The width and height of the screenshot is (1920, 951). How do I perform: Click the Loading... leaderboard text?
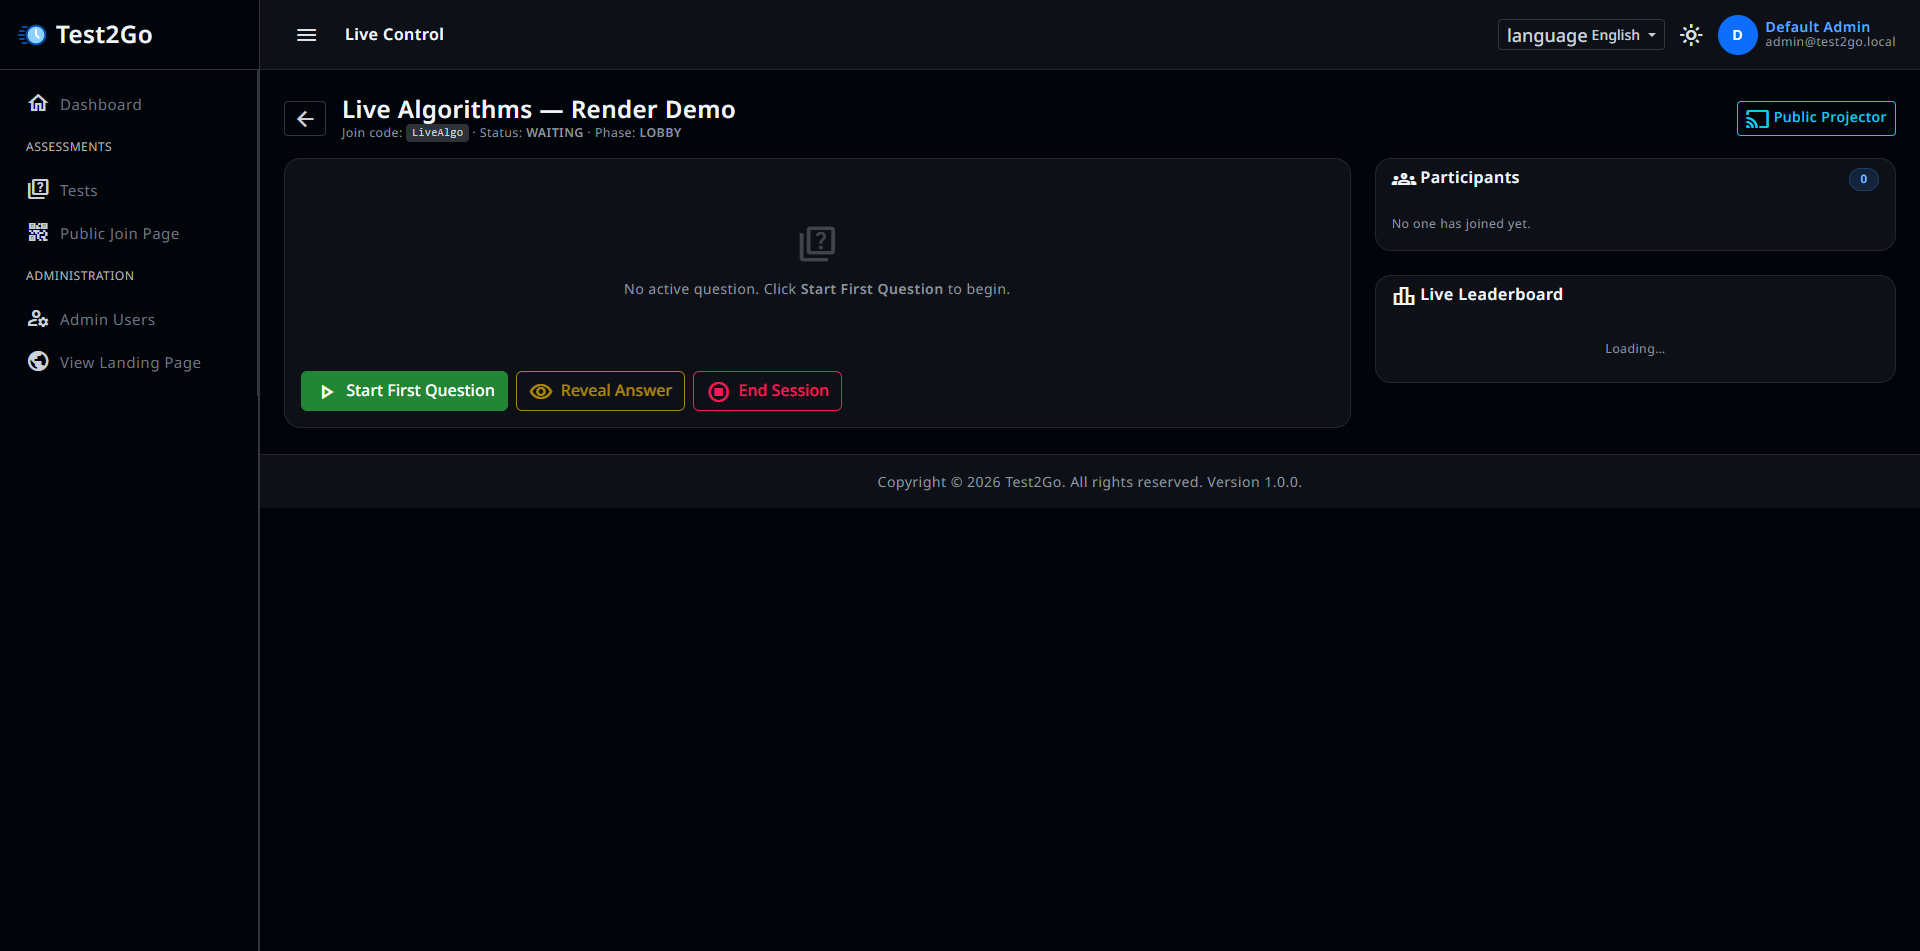point(1635,349)
